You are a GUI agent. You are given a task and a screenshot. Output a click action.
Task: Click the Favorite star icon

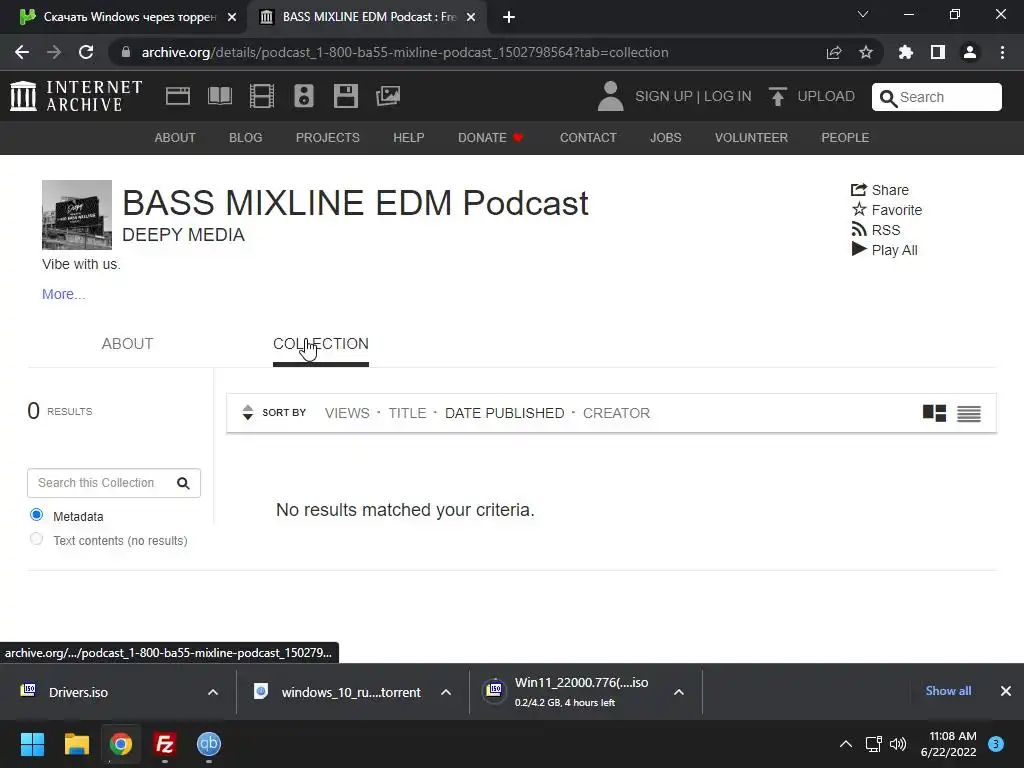point(859,209)
